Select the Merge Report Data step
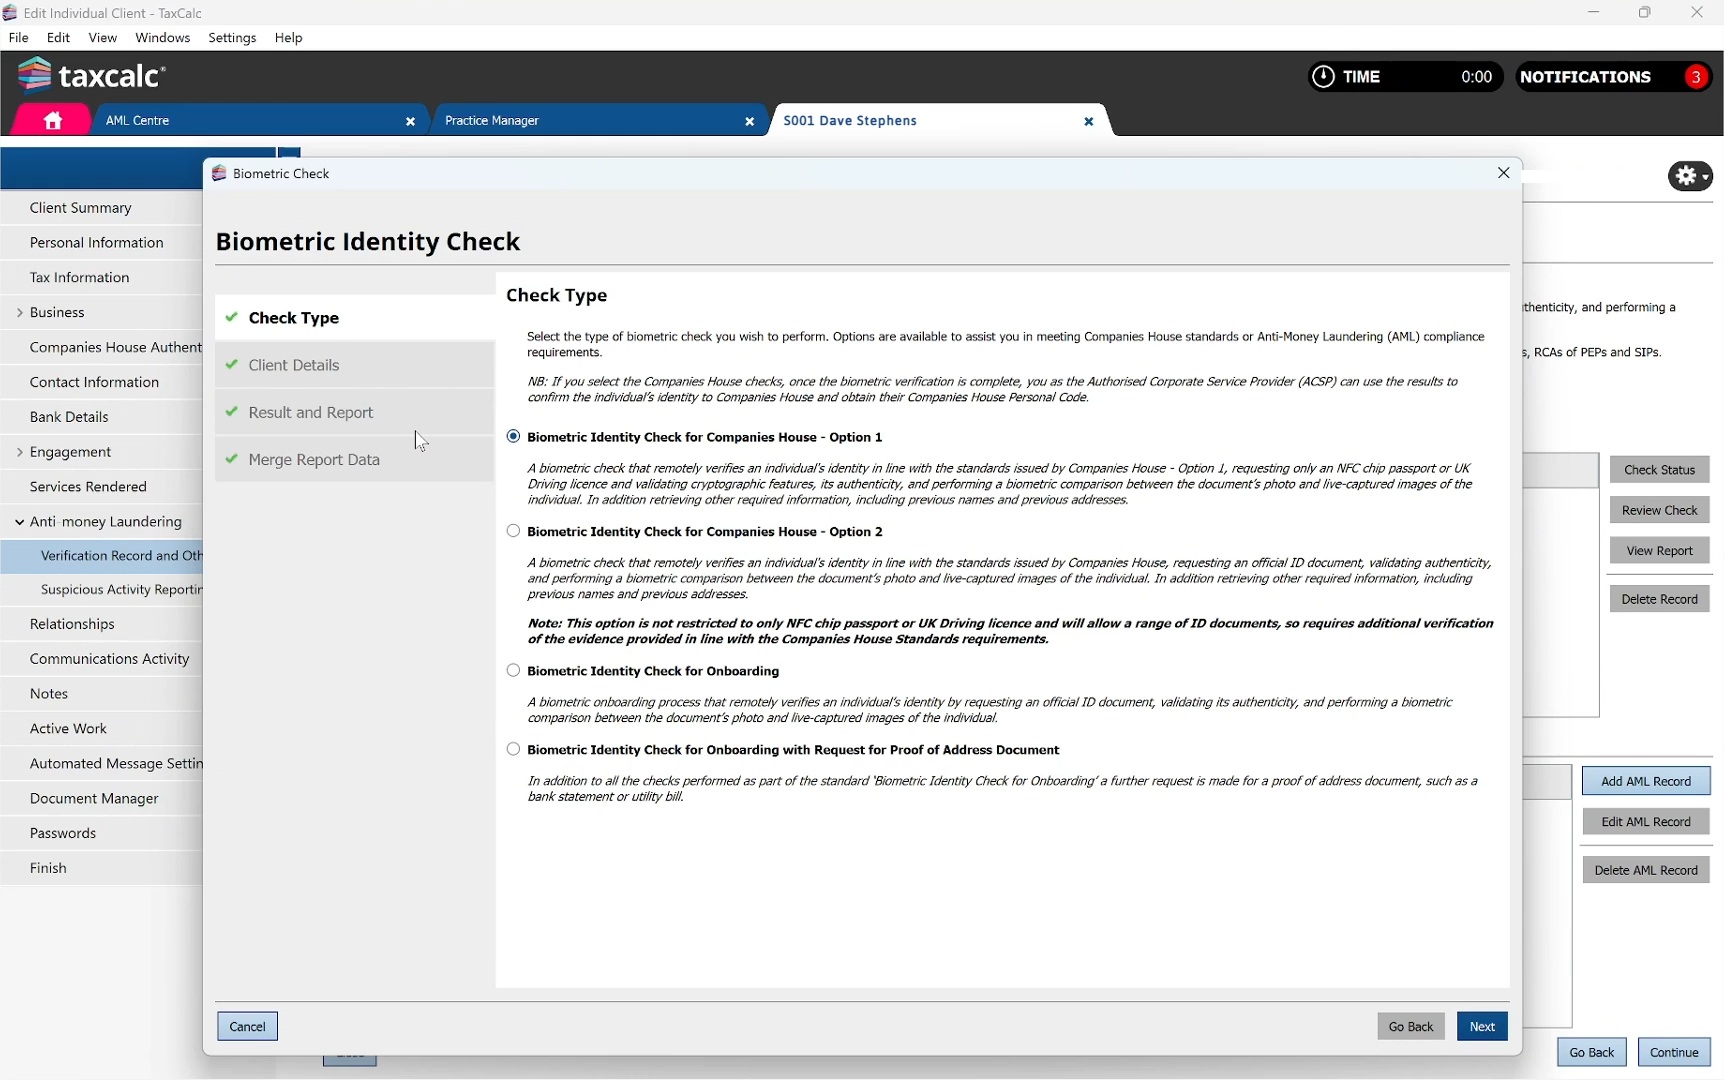This screenshot has width=1724, height=1080. [x=355, y=460]
